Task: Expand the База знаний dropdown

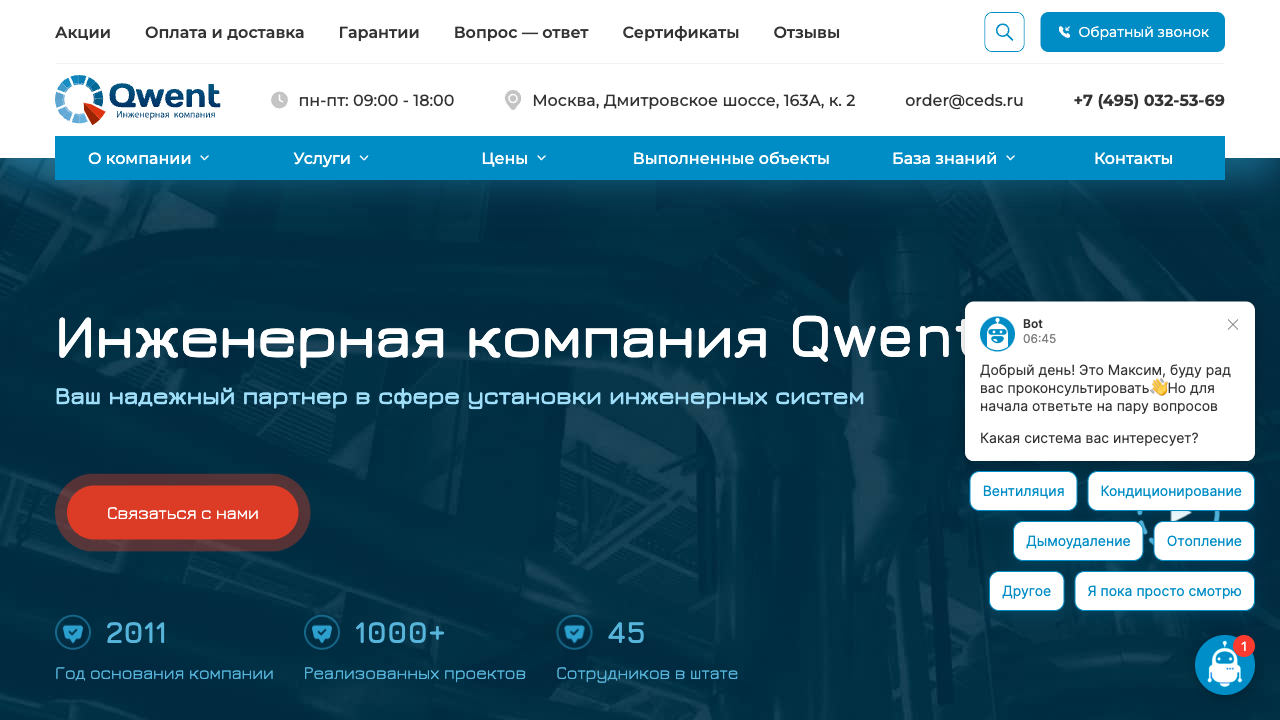Action: (954, 158)
